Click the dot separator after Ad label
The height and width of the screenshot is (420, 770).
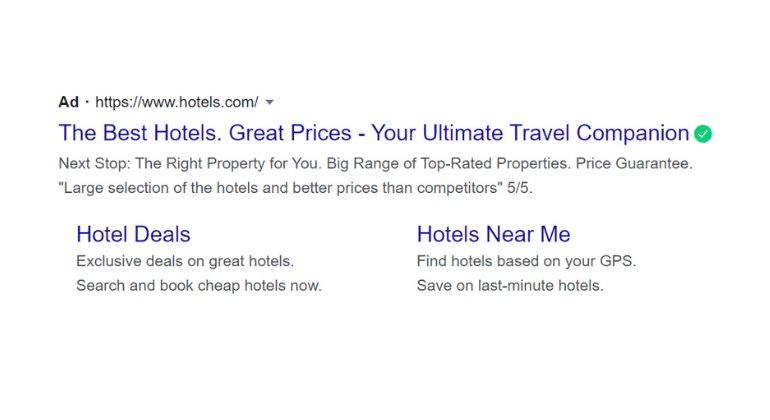[x=87, y=102]
